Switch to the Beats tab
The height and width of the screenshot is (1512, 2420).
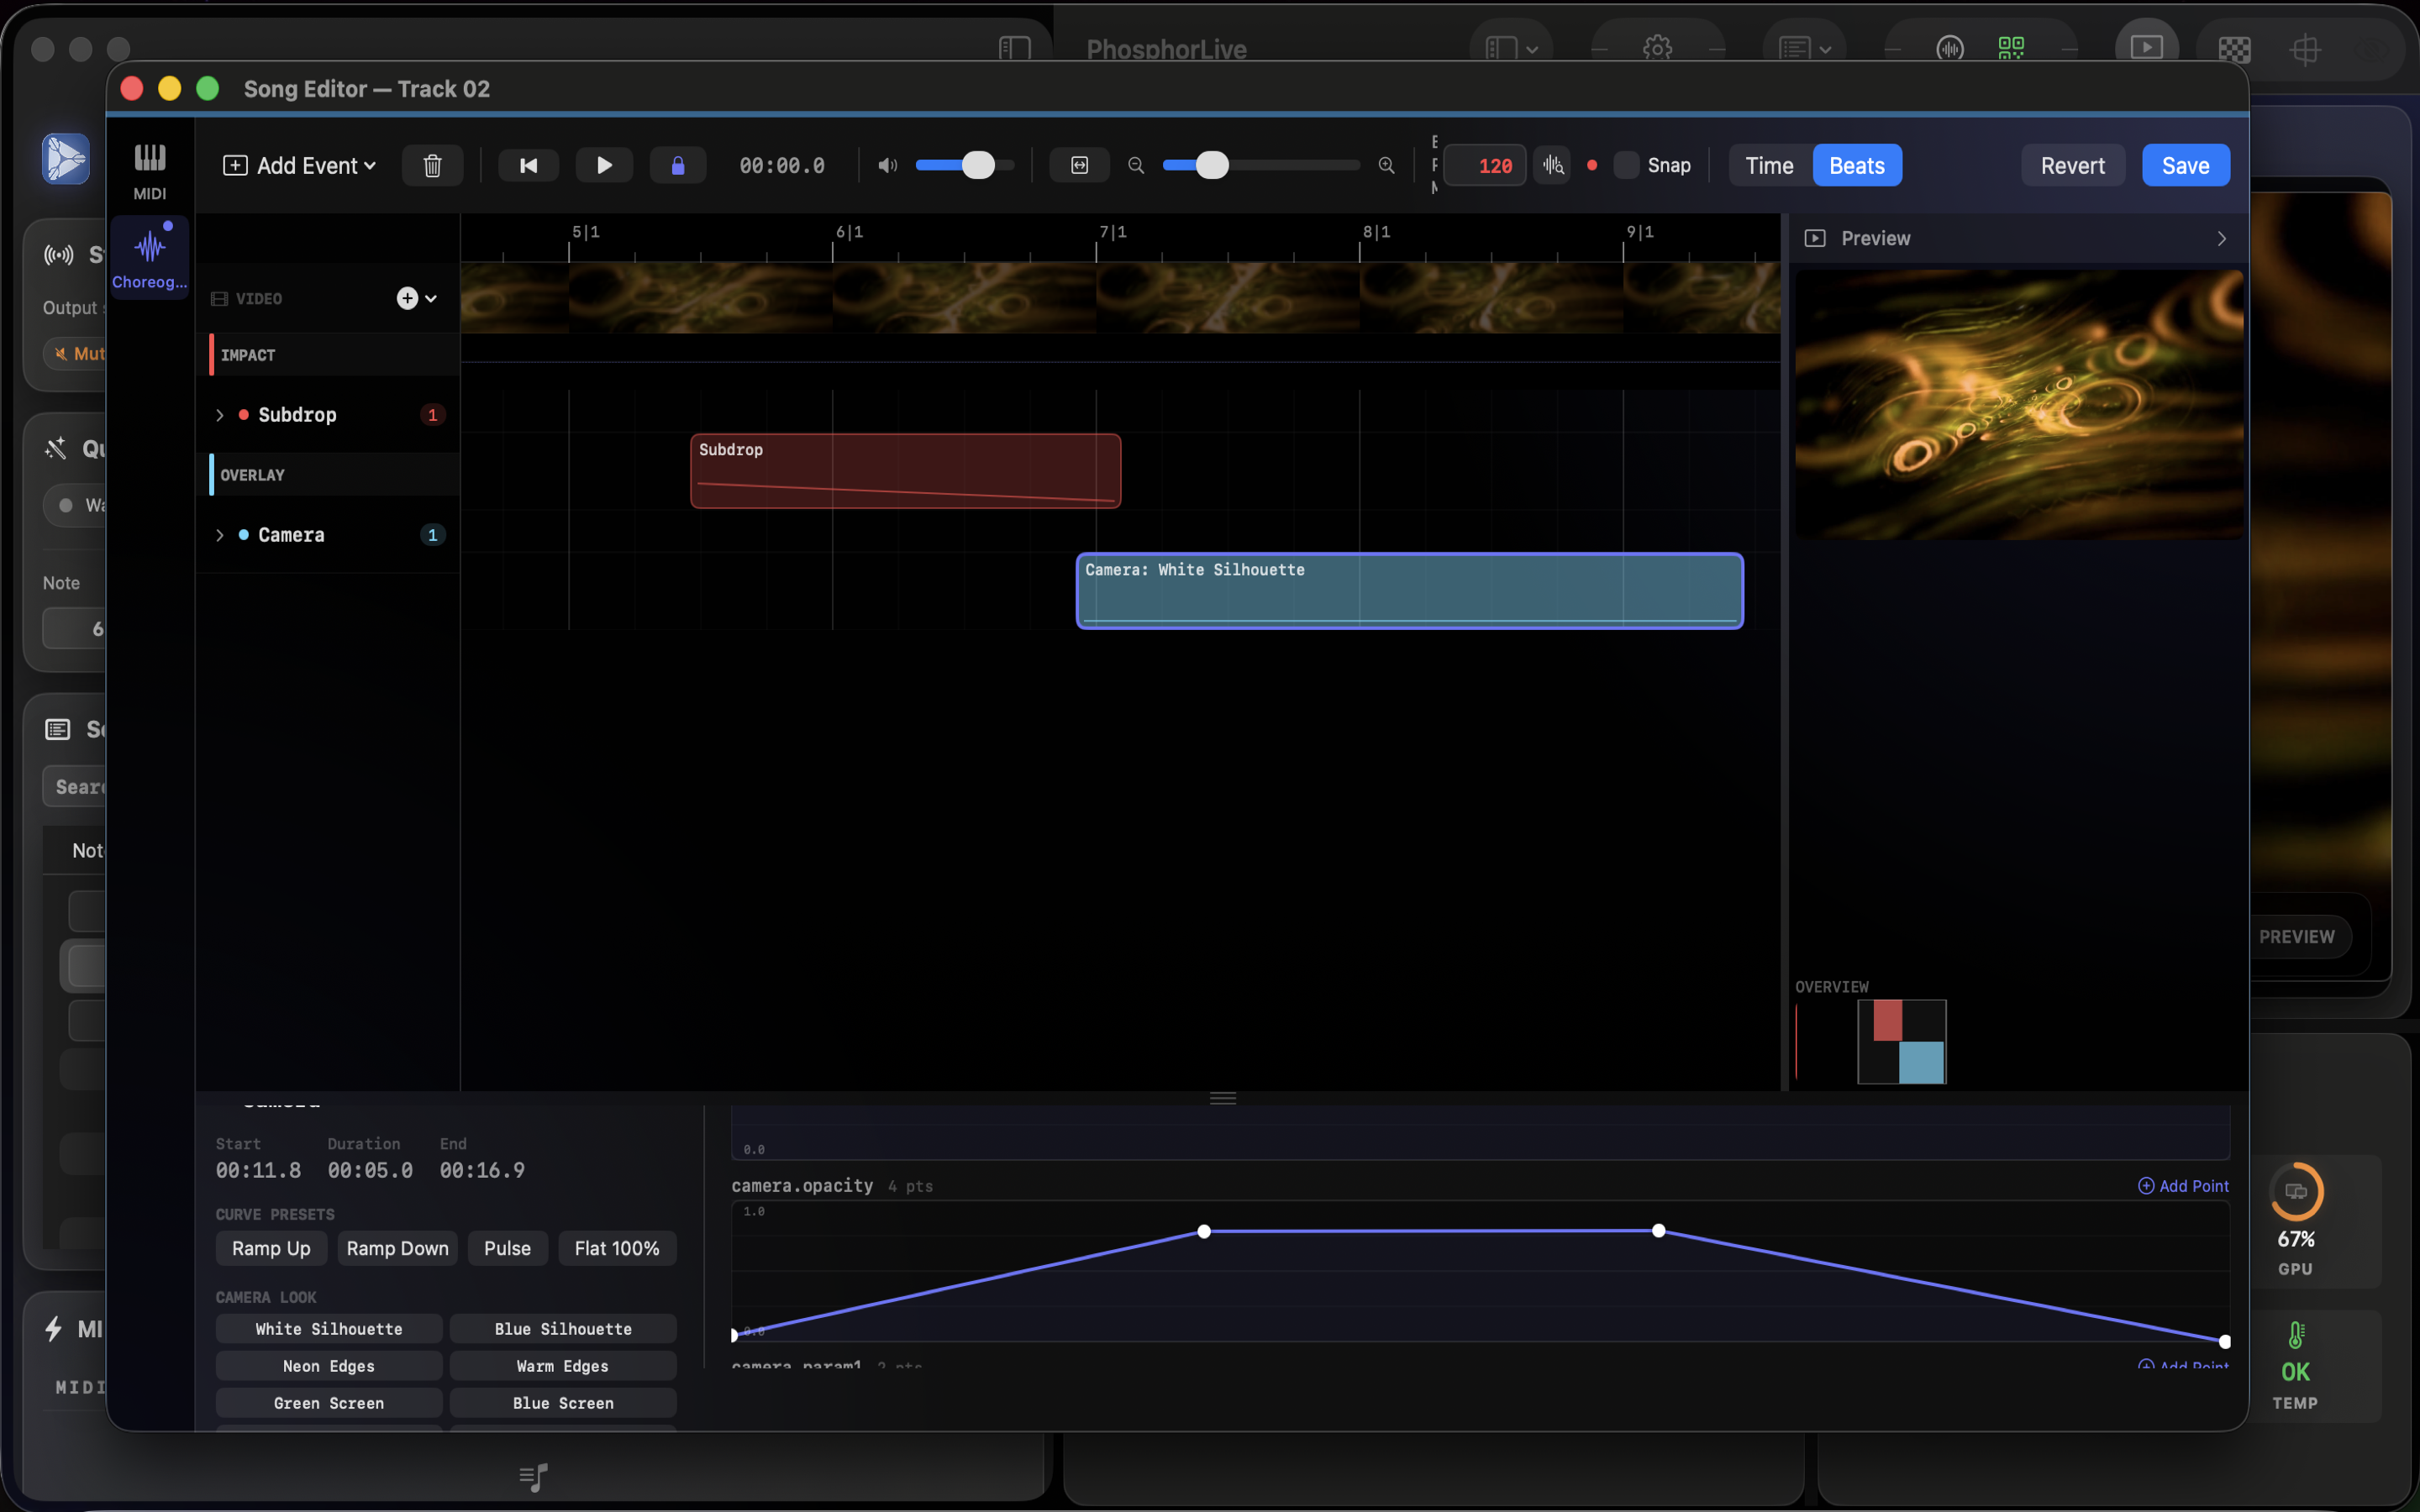(1856, 165)
